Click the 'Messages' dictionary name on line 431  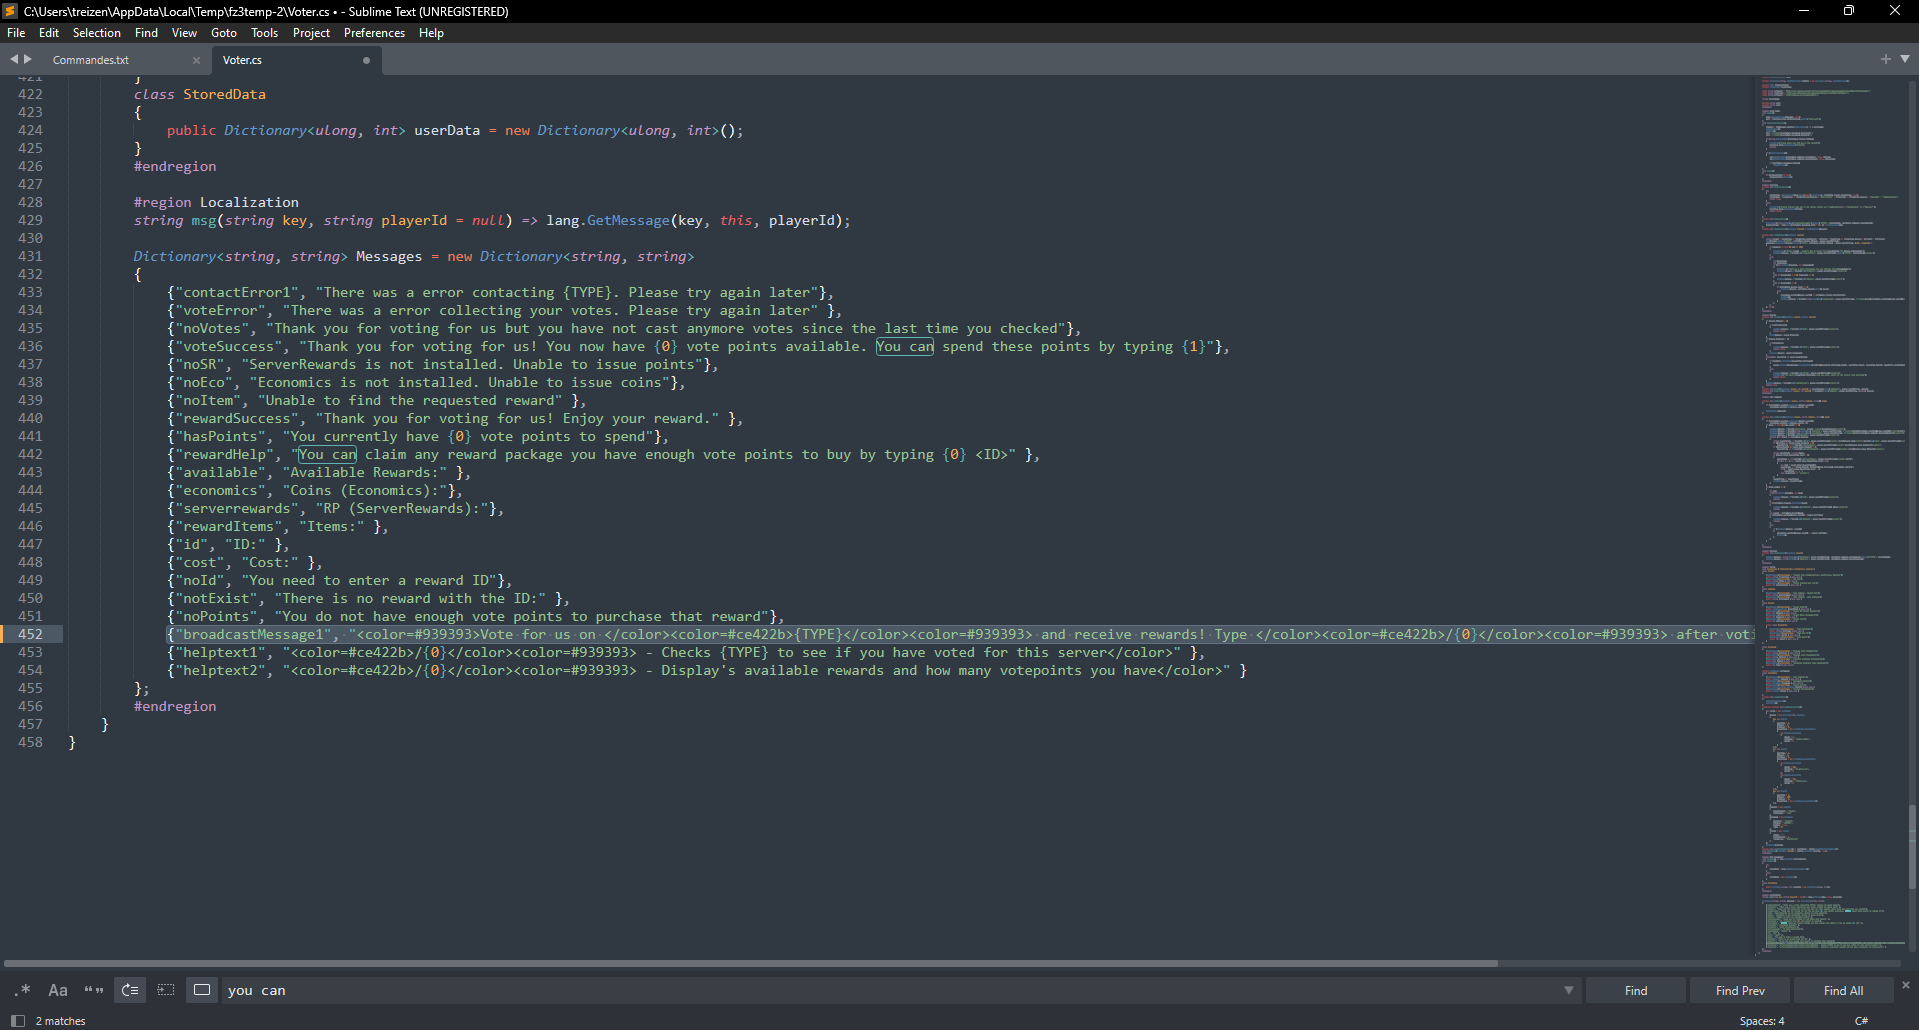point(389,256)
